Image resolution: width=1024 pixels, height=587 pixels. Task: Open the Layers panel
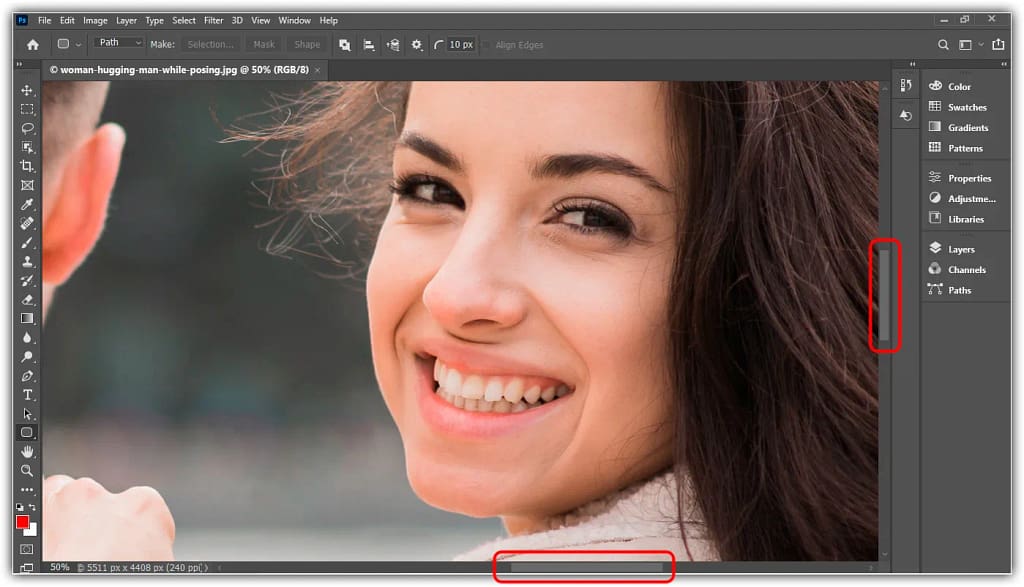click(961, 249)
